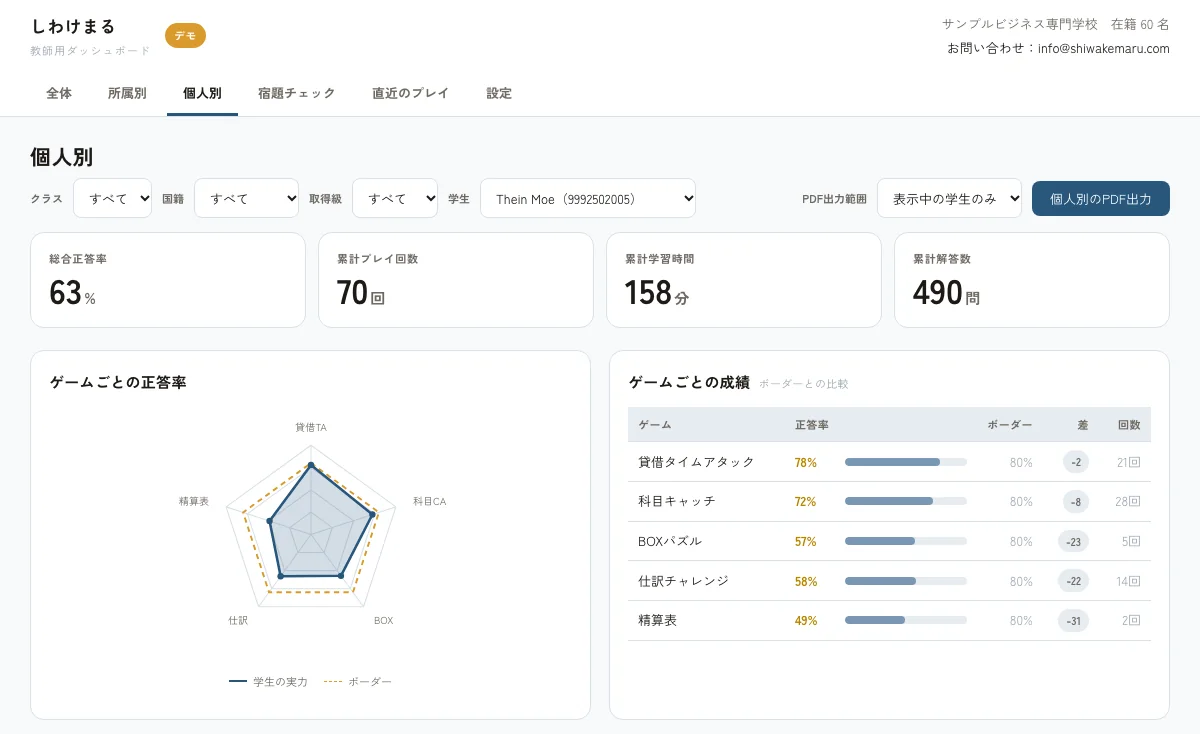
Task: Click the 49% accuracy value
Action: [806, 620]
